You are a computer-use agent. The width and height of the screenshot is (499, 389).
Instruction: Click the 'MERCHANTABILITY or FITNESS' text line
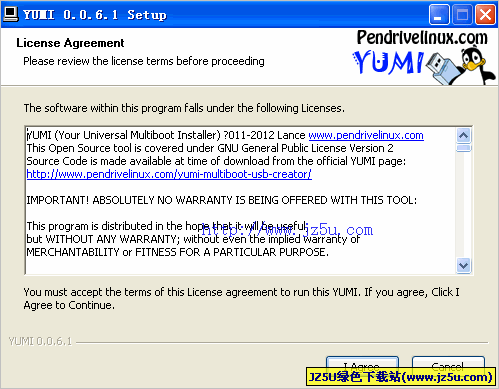pyautogui.click(x=178, y=252)
